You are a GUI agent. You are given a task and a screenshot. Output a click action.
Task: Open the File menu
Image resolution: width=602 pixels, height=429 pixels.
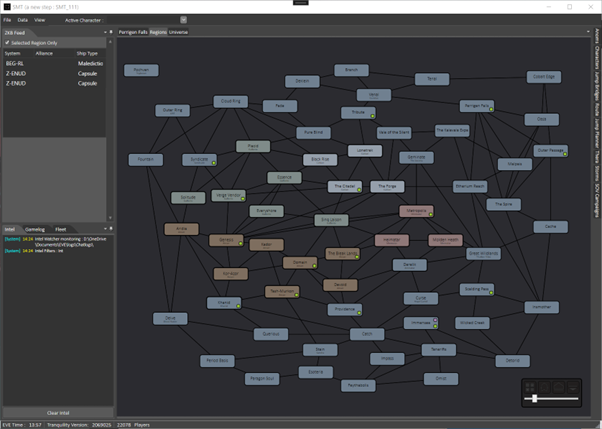click(8, 19)
